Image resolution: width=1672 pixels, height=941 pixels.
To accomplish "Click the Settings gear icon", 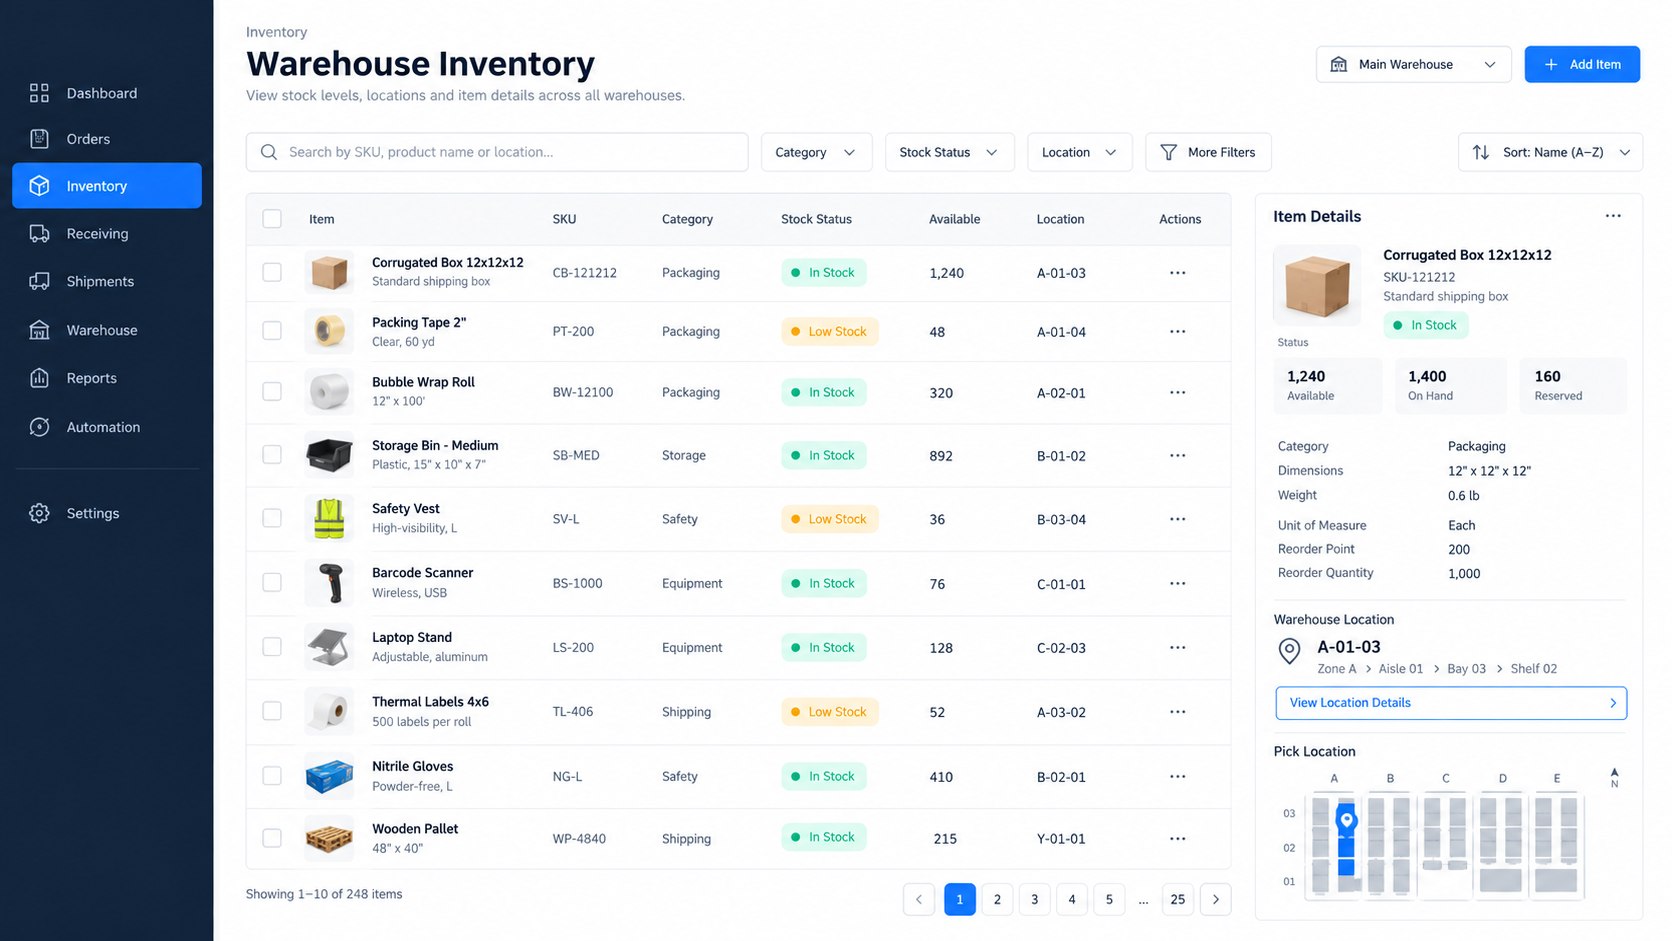I will pos(39,513).
